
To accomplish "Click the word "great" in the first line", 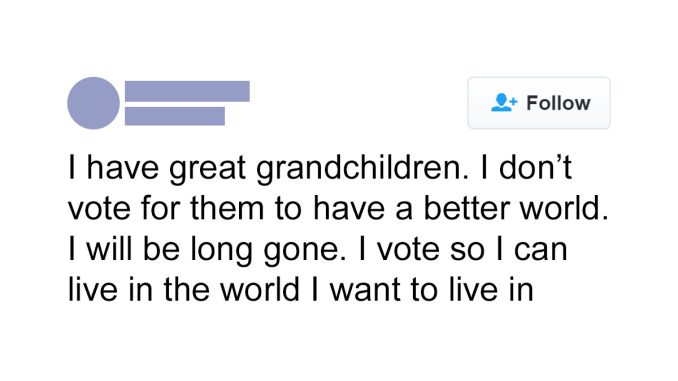I will tap(208, 169).
